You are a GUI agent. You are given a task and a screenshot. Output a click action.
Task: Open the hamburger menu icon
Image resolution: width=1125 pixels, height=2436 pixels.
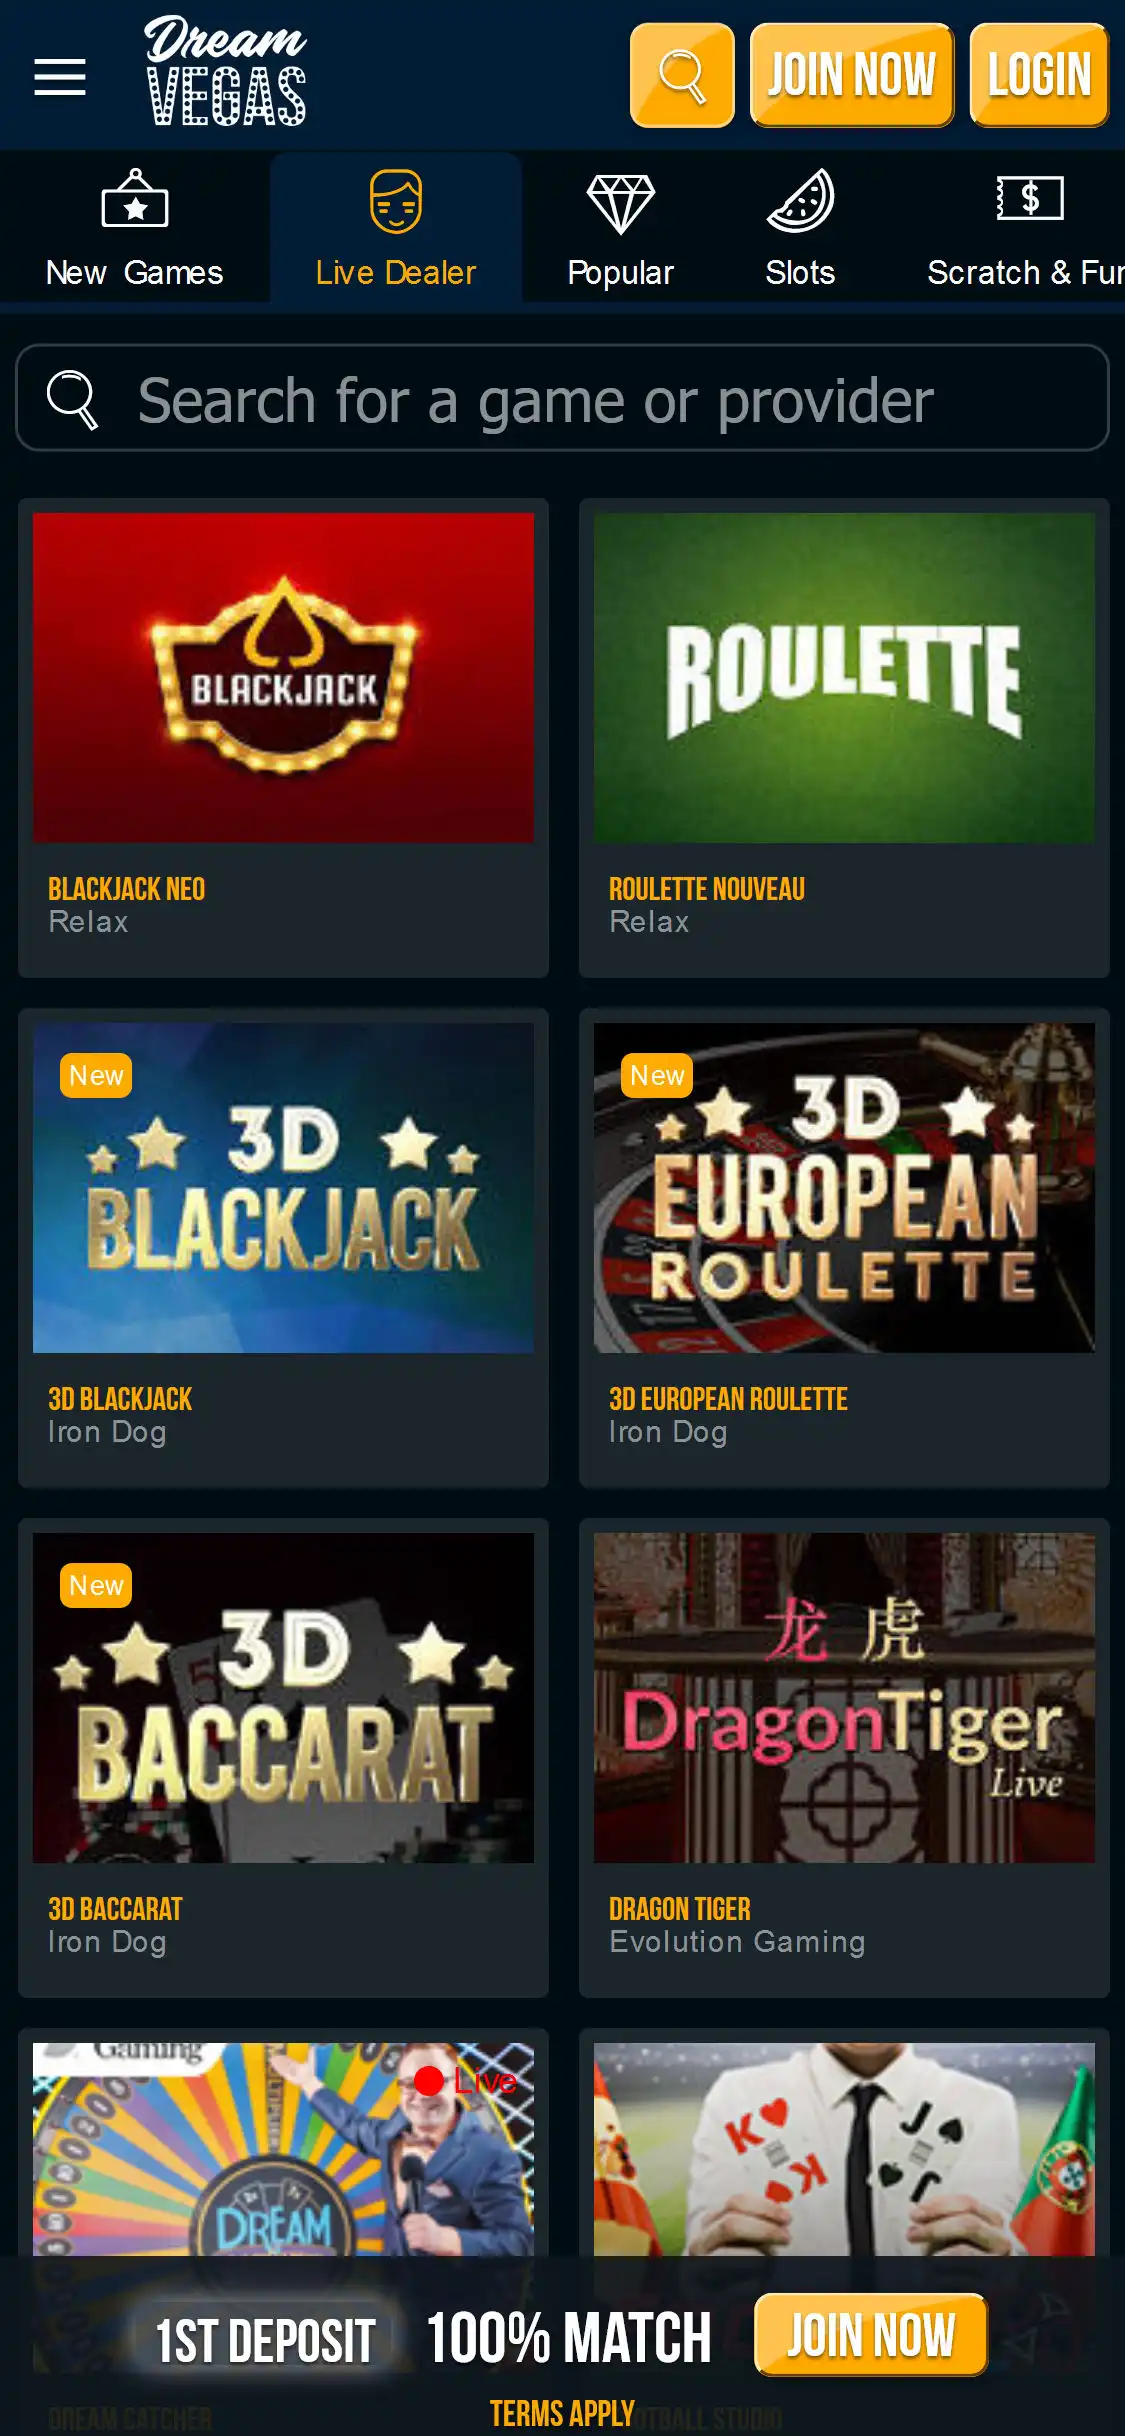[x=60, y=77]
